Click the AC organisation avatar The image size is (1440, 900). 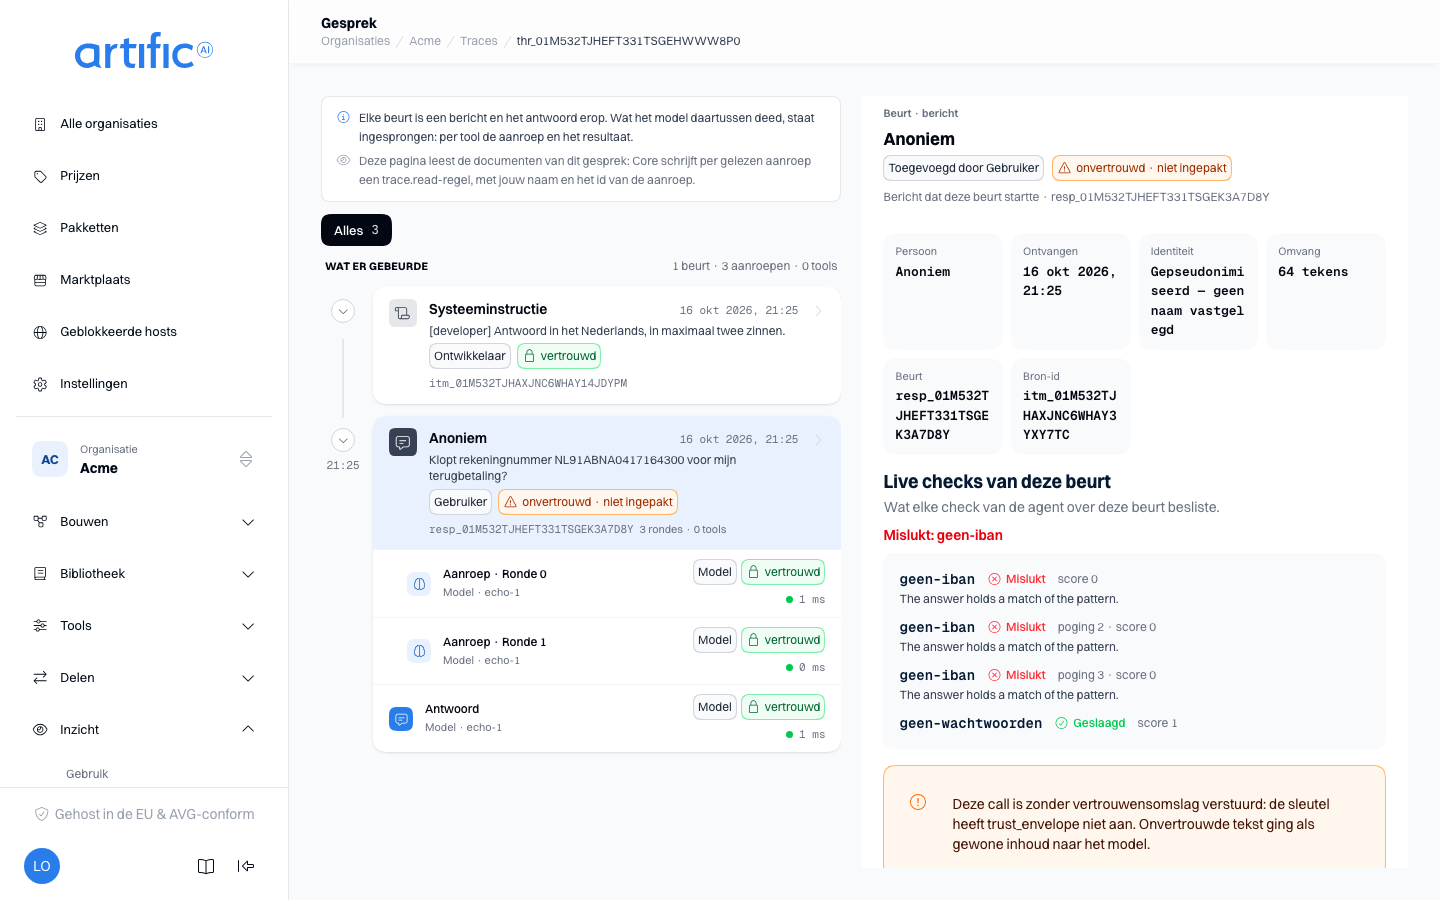pos(50,459)
